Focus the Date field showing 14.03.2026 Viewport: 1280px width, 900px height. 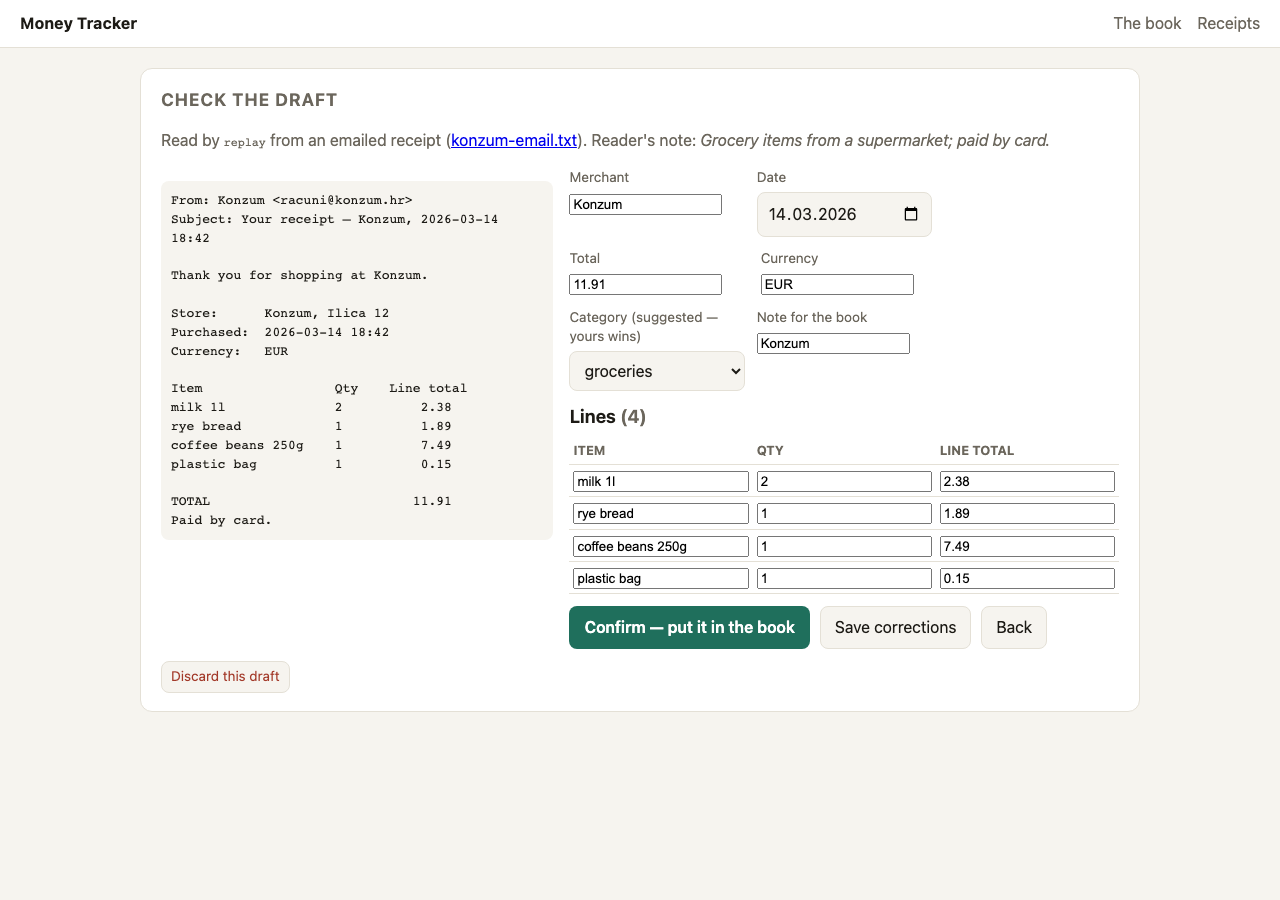click(844, 214)
